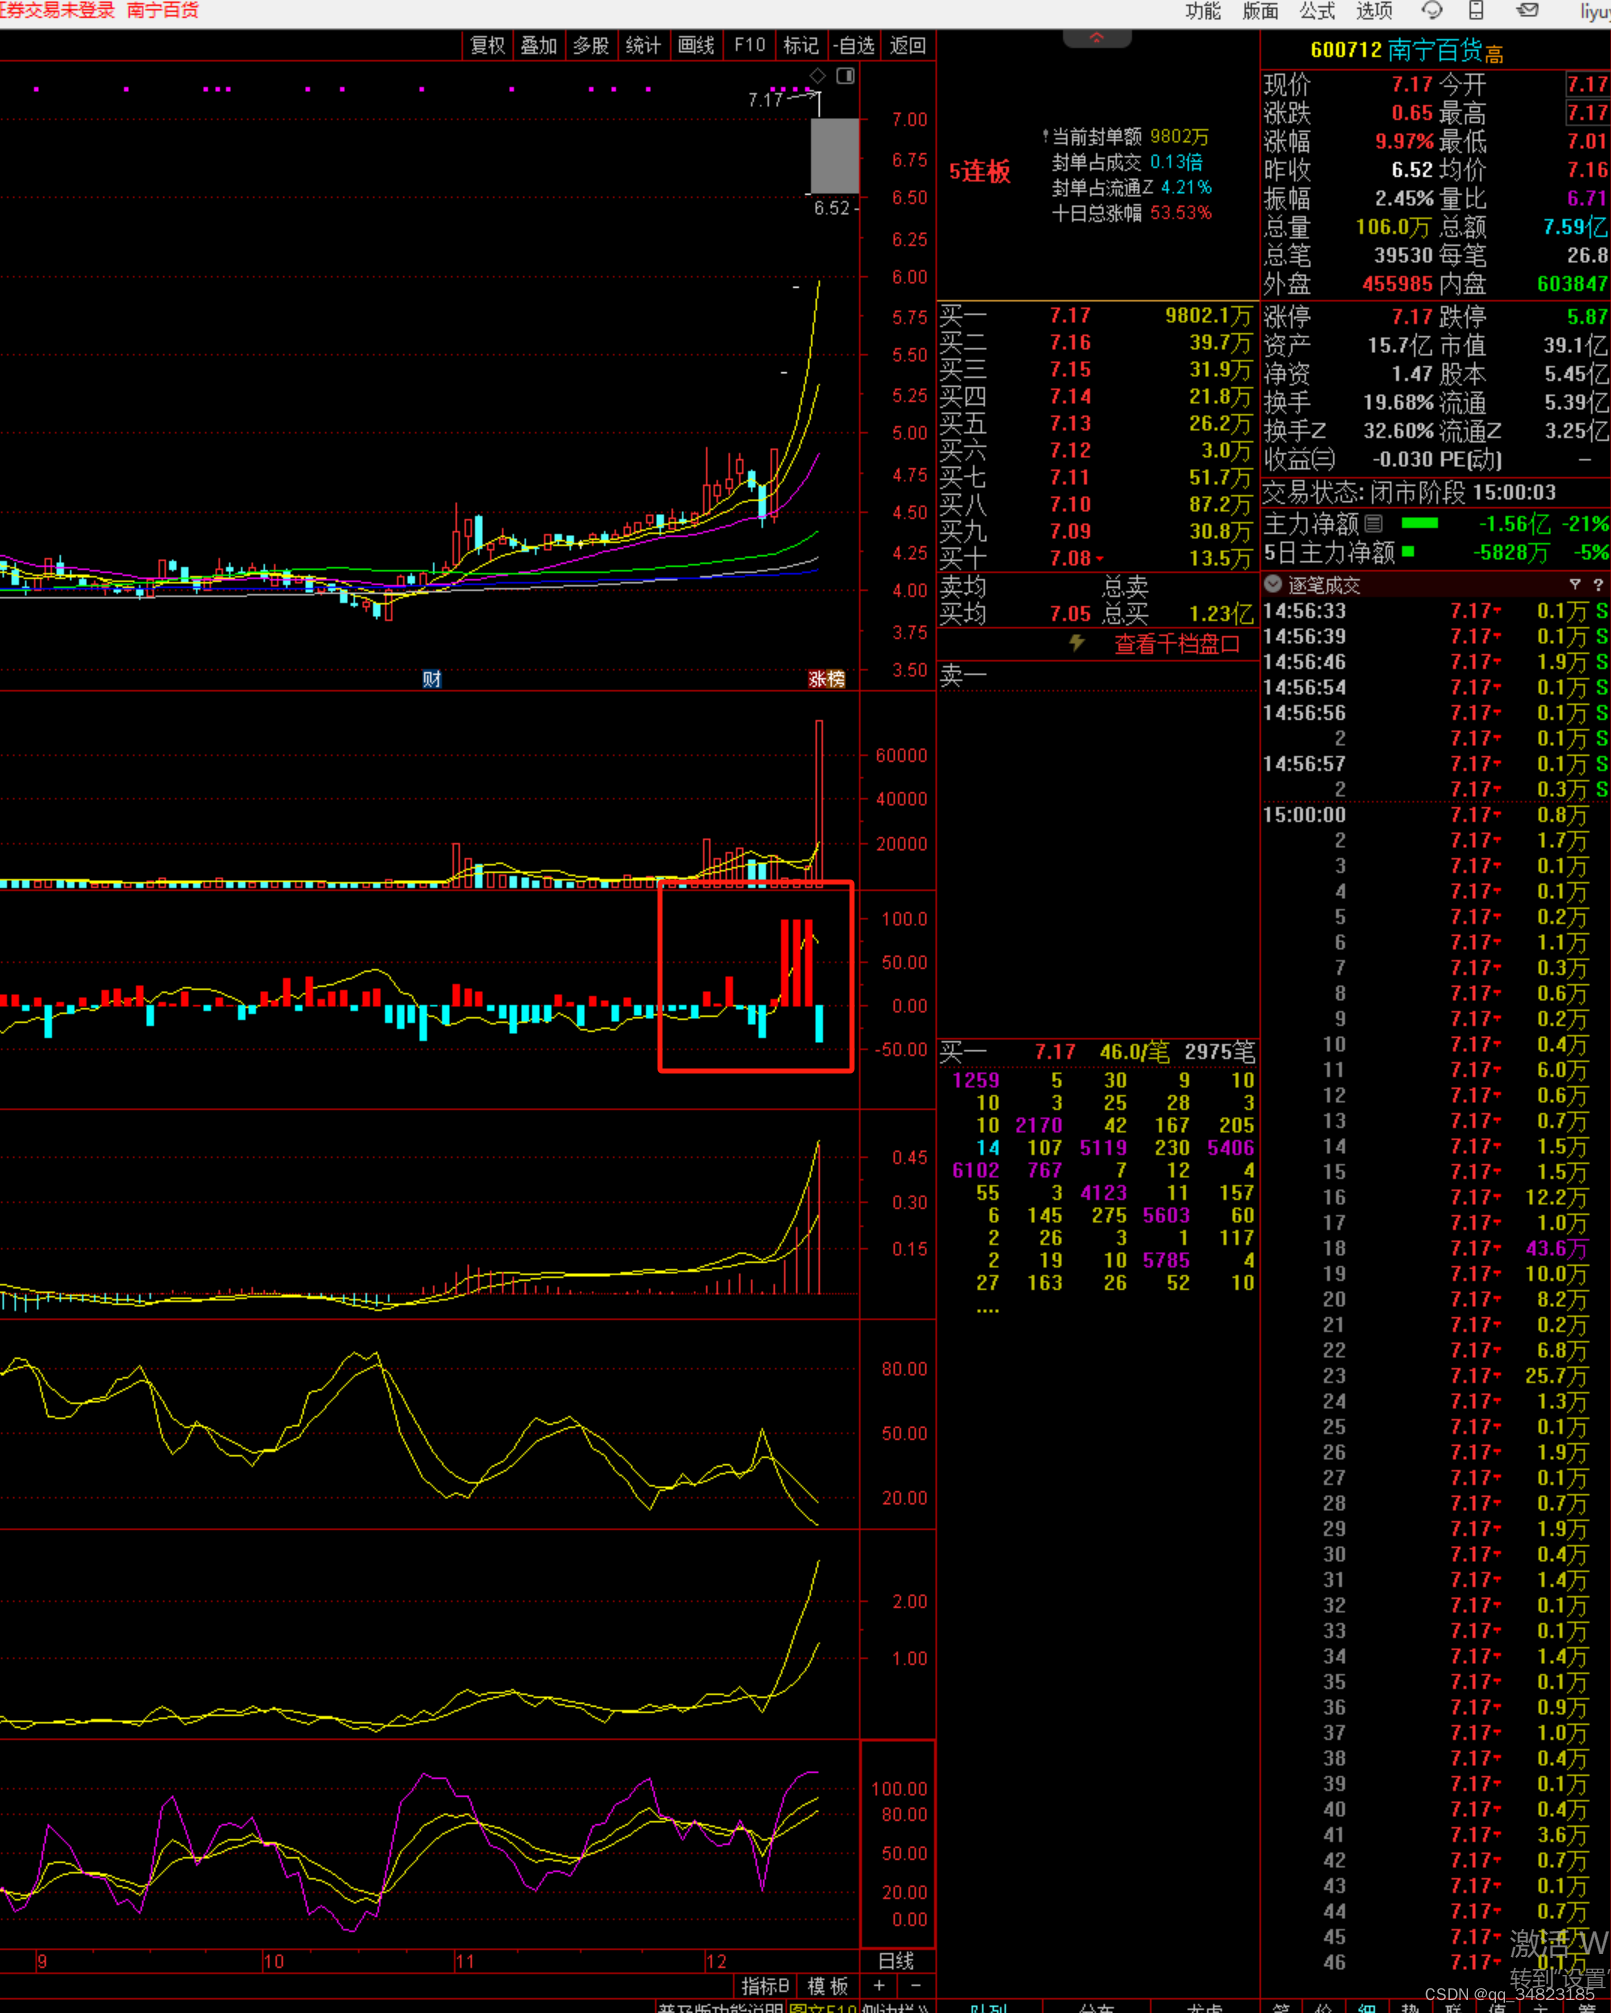Click the 涨停 7.17 value
1611x2013 pixels.
point(1411,317)
